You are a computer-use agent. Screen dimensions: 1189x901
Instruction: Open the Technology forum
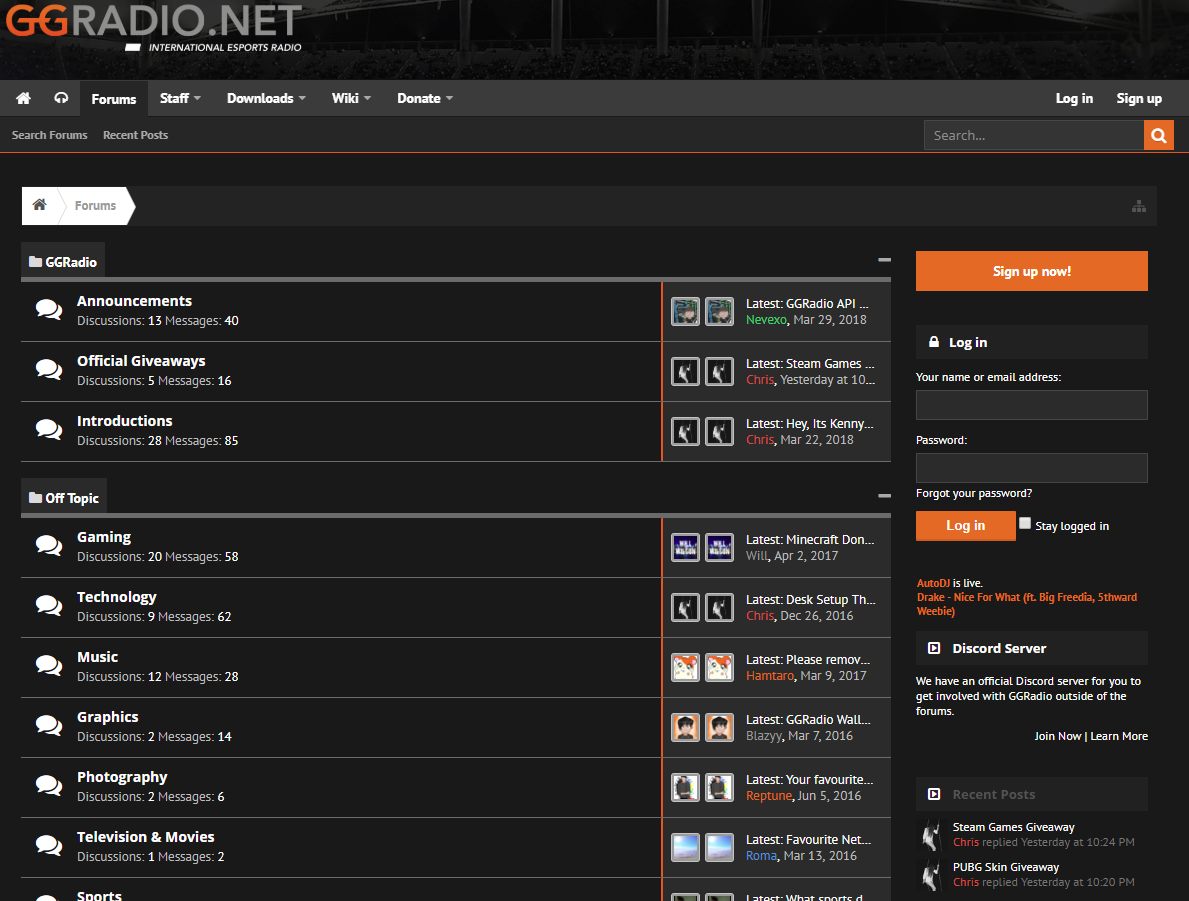pos(117,597)
